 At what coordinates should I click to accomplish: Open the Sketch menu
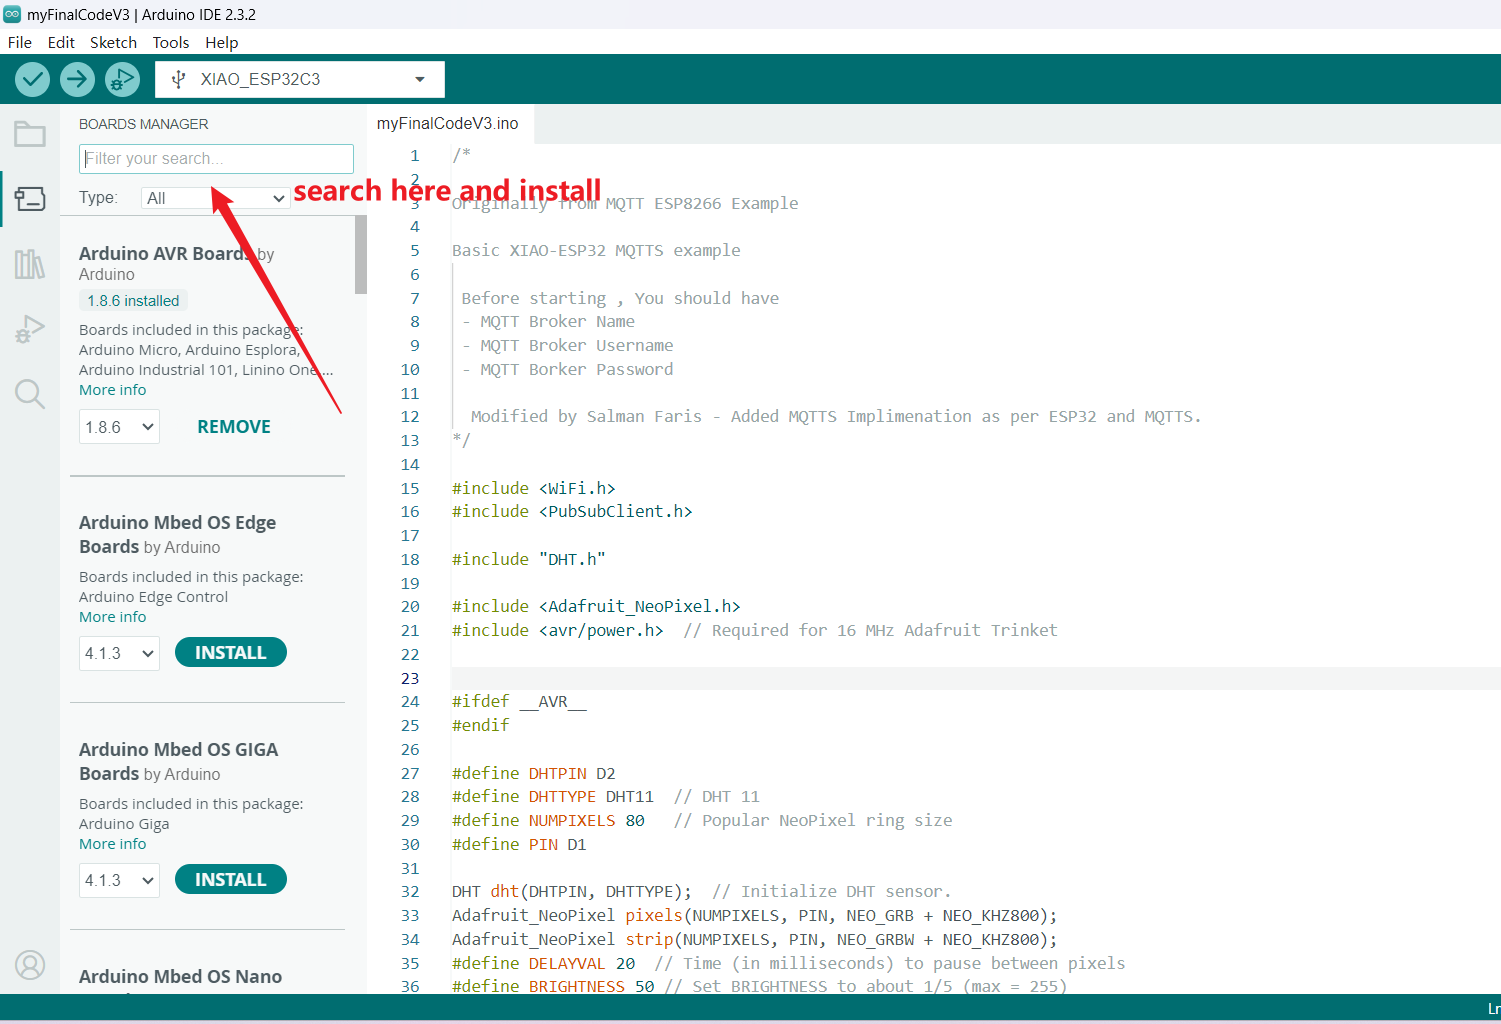coord(113,42)
